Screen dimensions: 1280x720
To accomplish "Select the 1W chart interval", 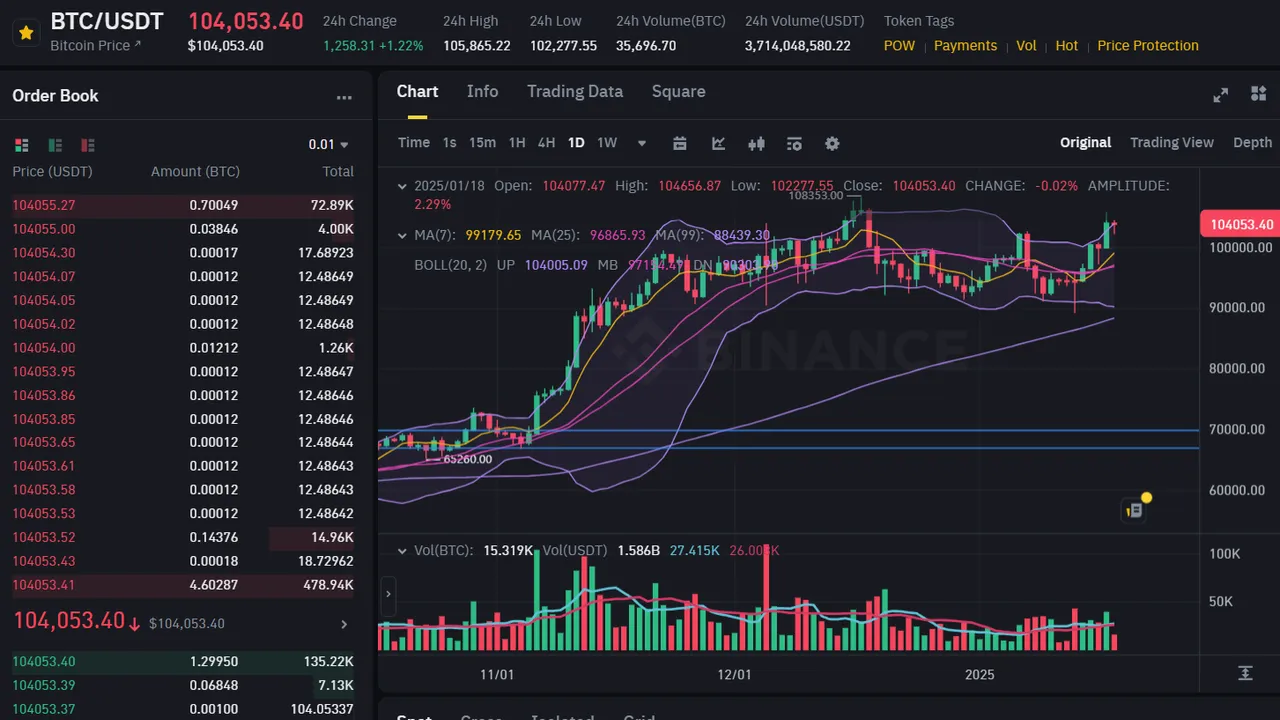I will pos(607,142).
